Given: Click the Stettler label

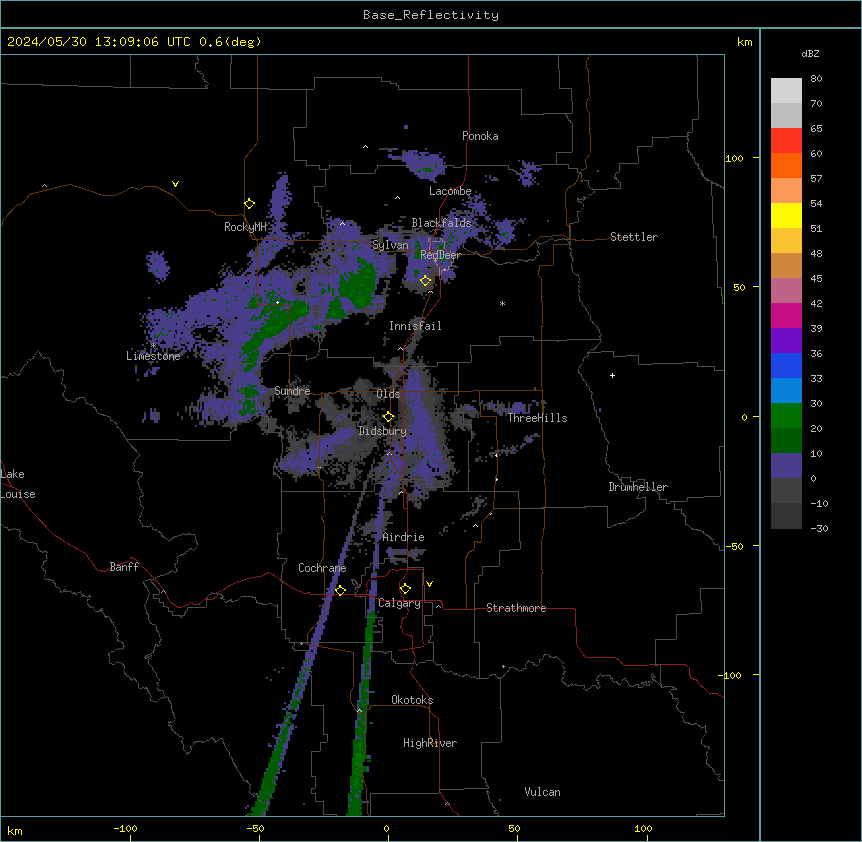Looking at the screenshot, I should tap(634, 237).
